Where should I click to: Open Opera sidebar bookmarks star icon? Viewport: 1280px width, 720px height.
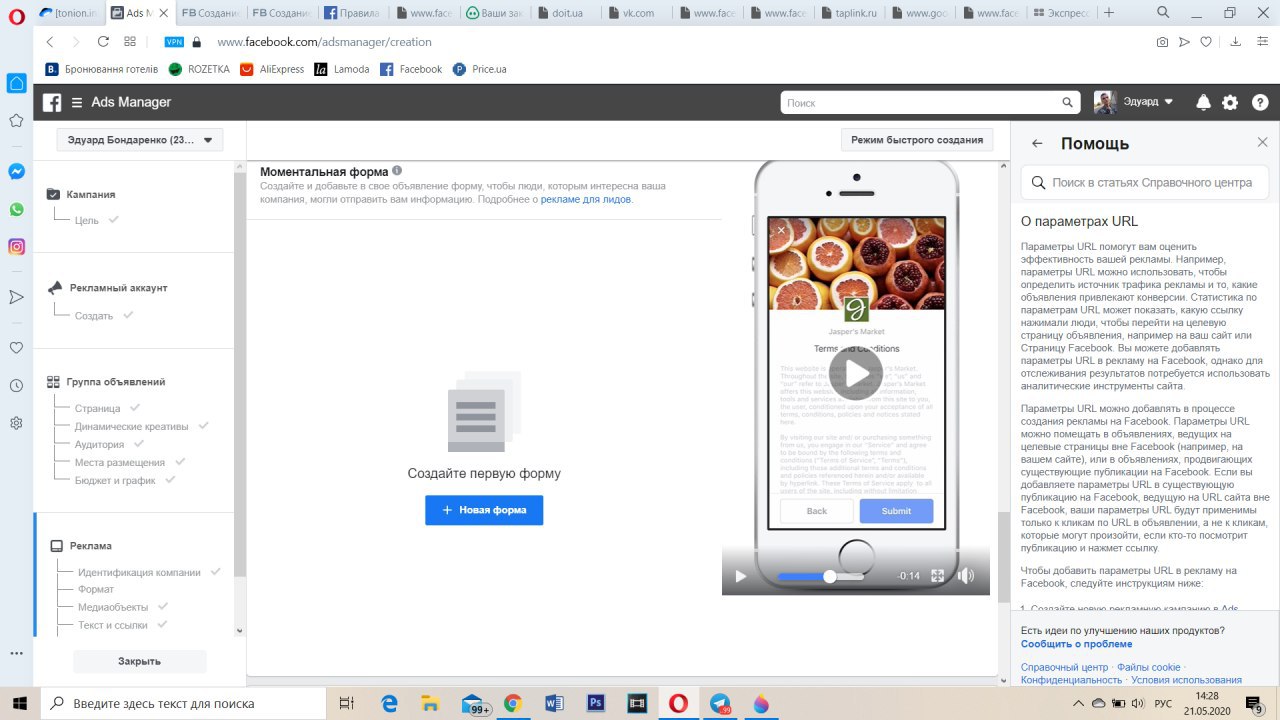coord(16,120)
